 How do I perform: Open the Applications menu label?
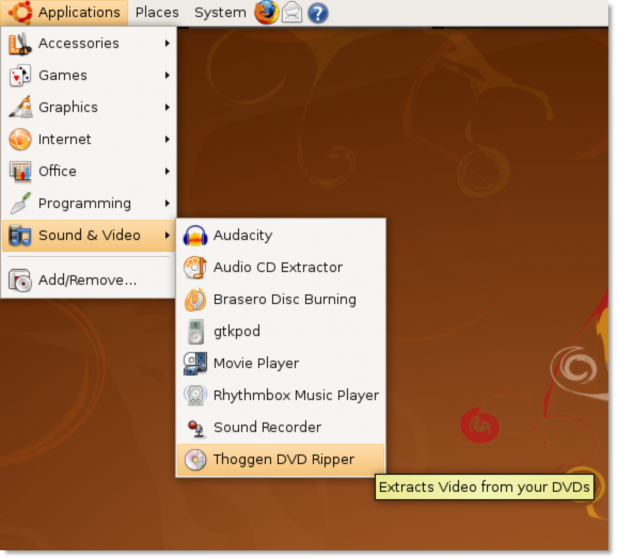click(x=79, y=13)
